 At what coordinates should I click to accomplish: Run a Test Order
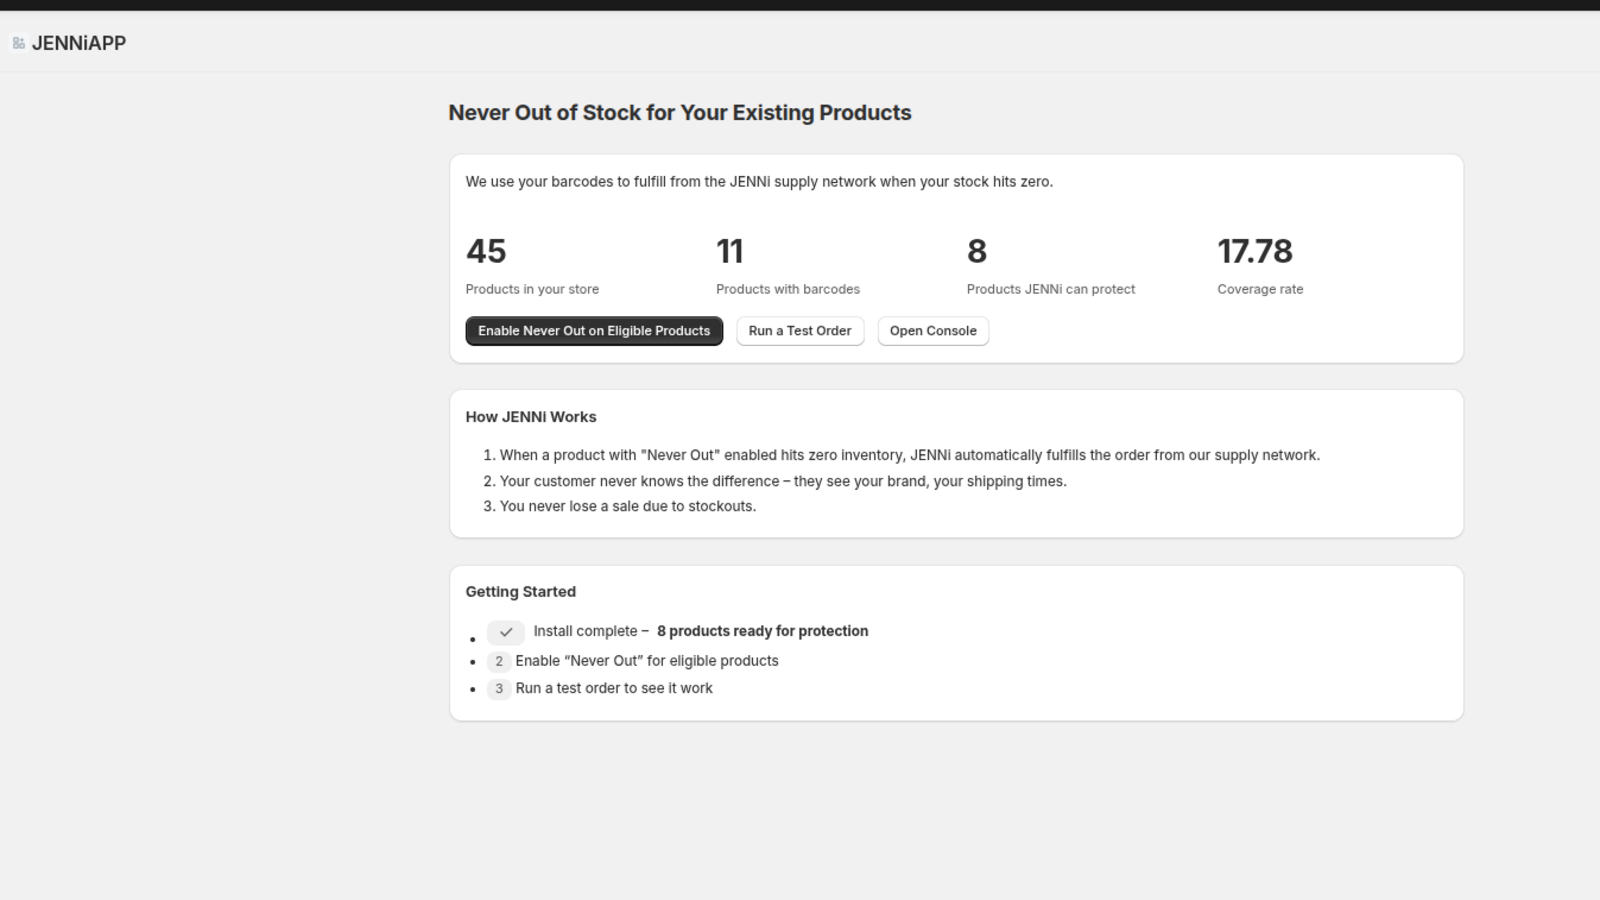click(800, 331)
